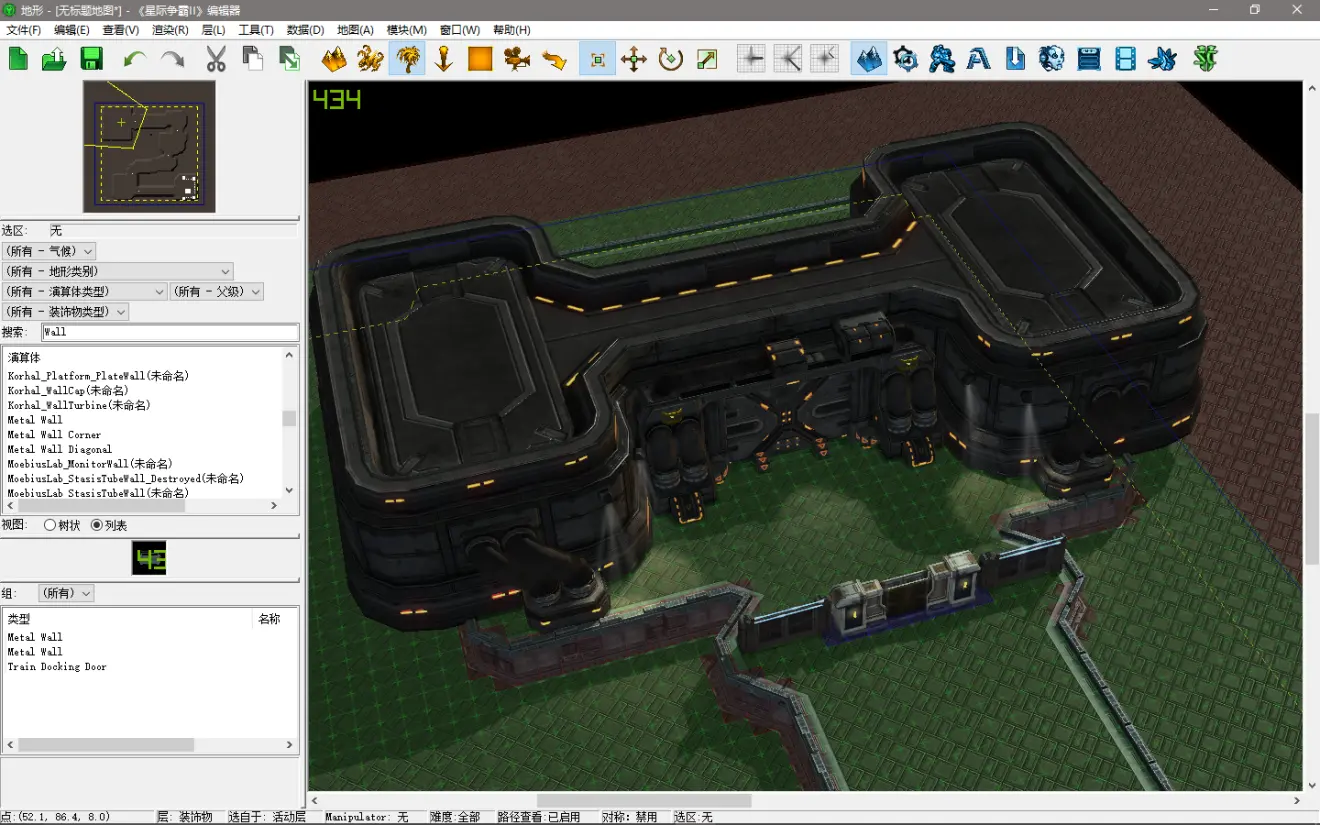This screenshot has height=825, width=1320.
Task: Open the 气候 climate filter dropdown
Action: (x=49, y=251)
